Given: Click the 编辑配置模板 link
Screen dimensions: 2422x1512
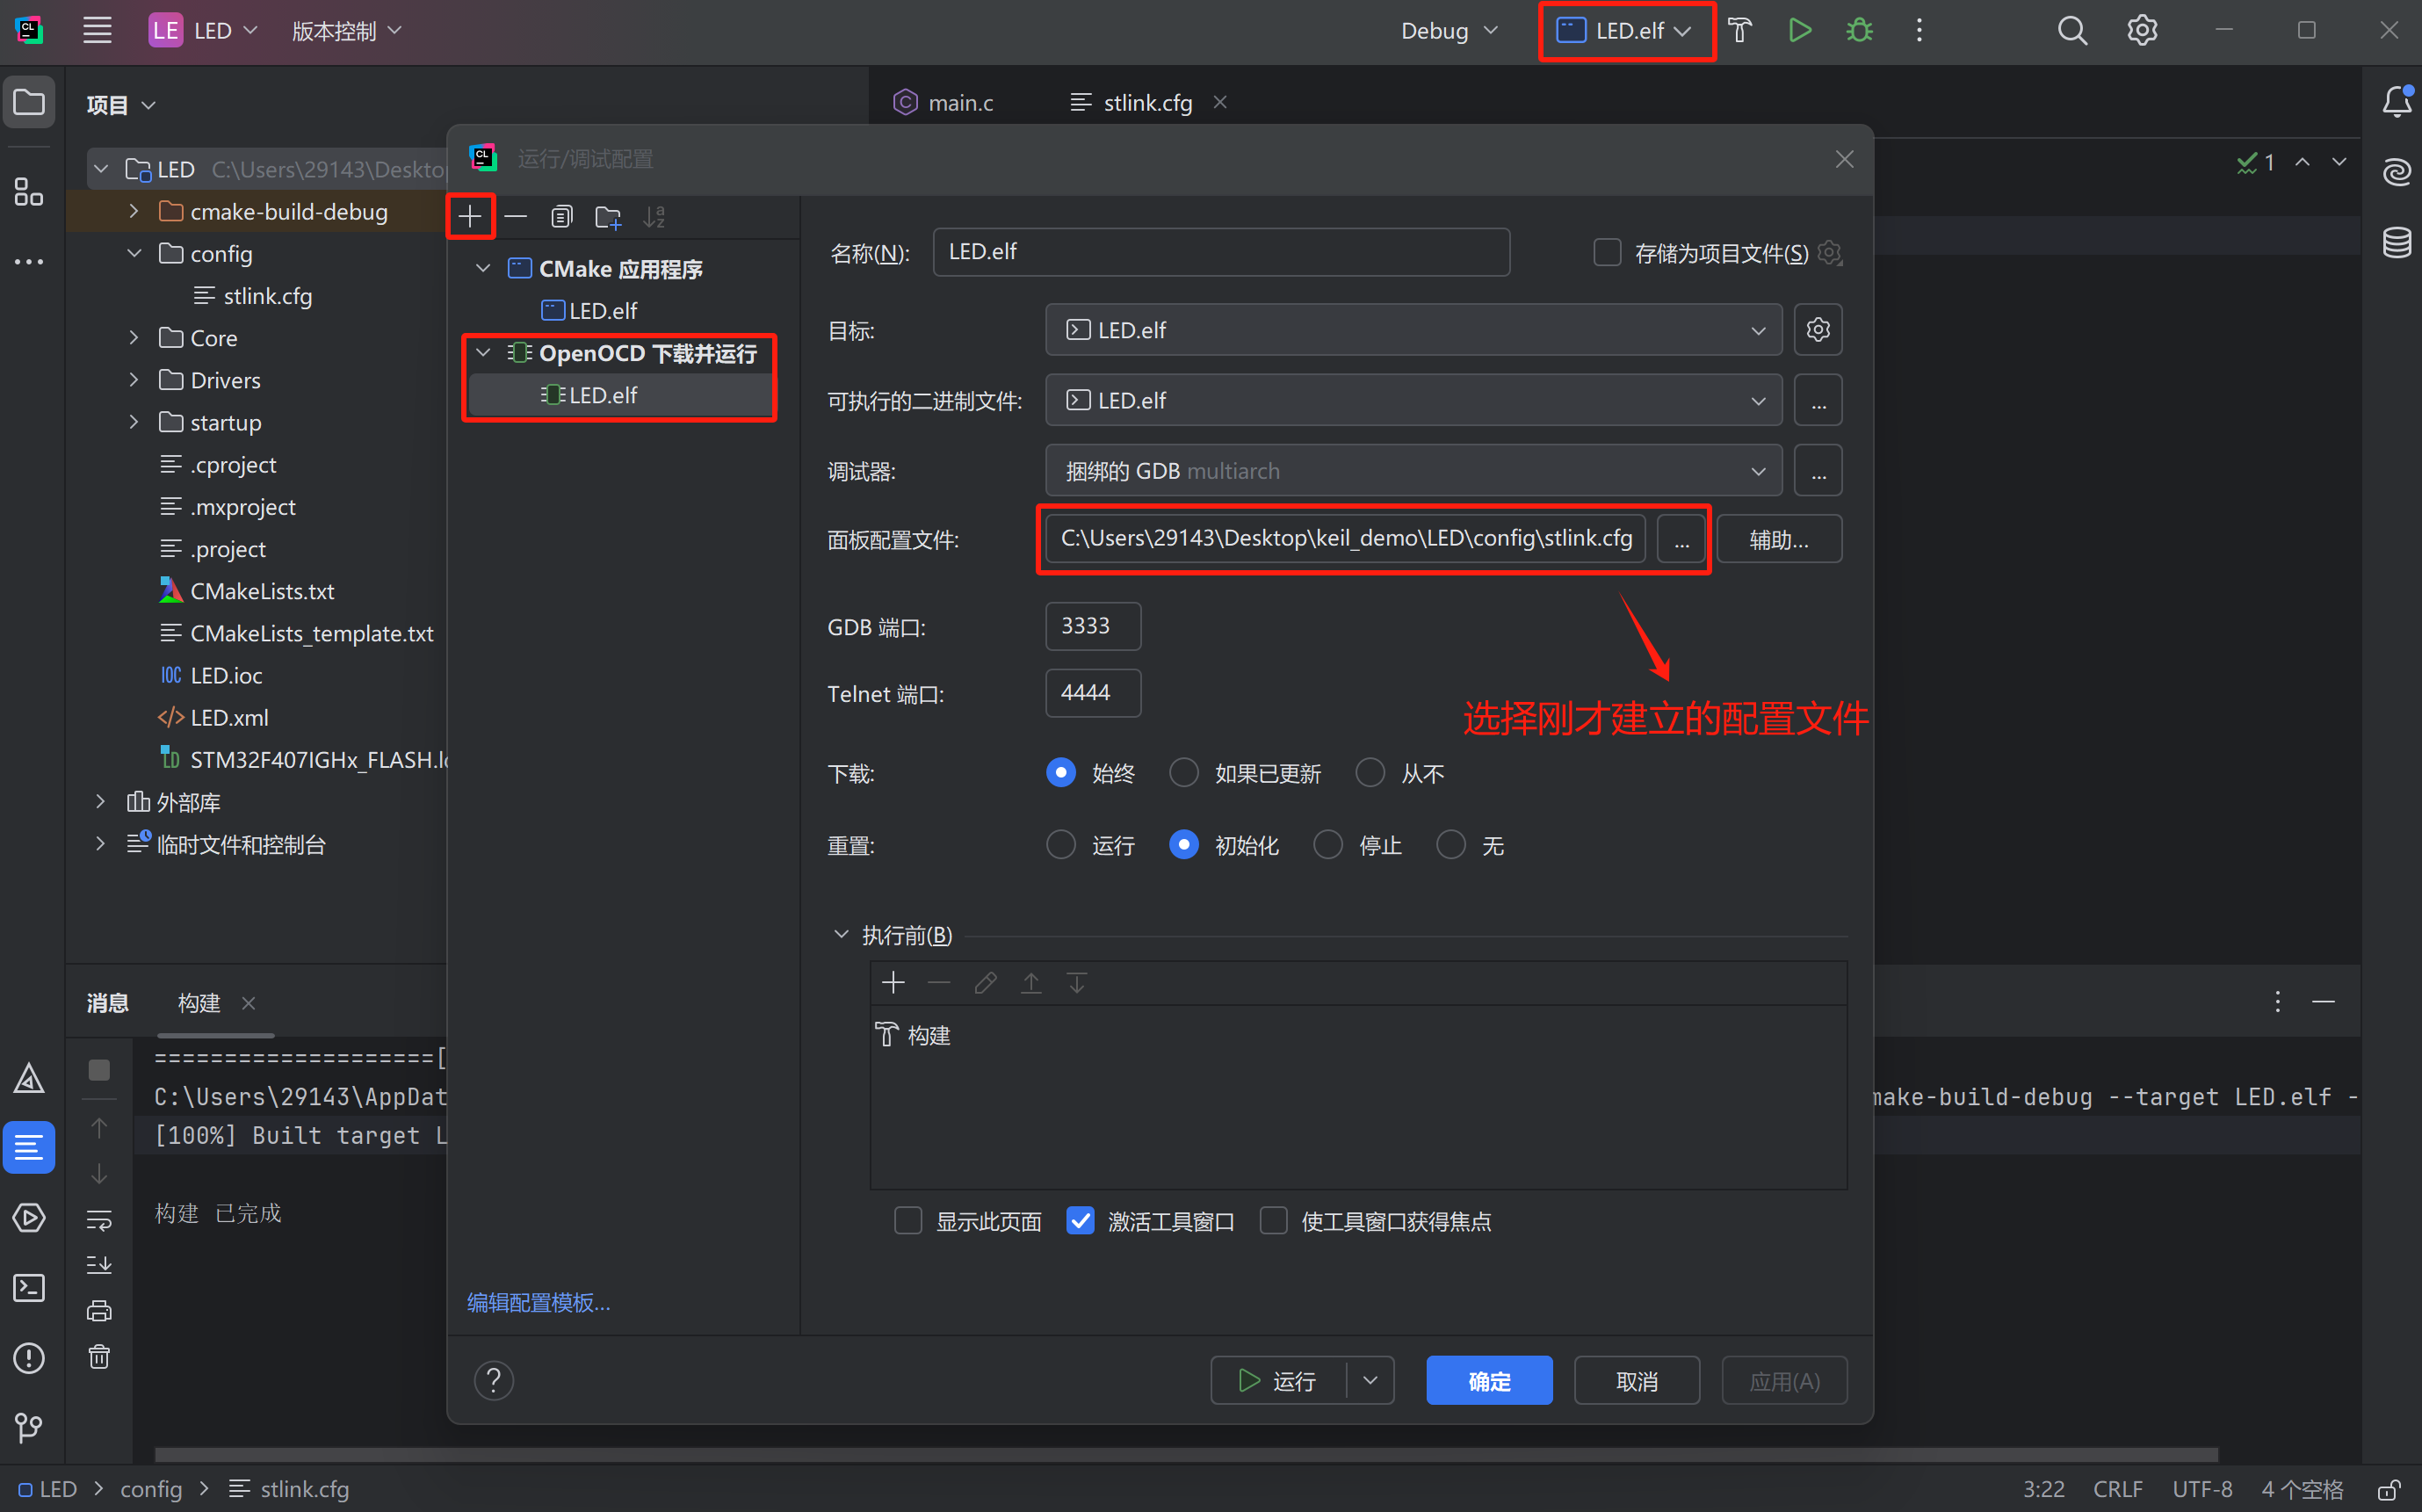Looking at the screenshot, I should (x=538, y=1302).
